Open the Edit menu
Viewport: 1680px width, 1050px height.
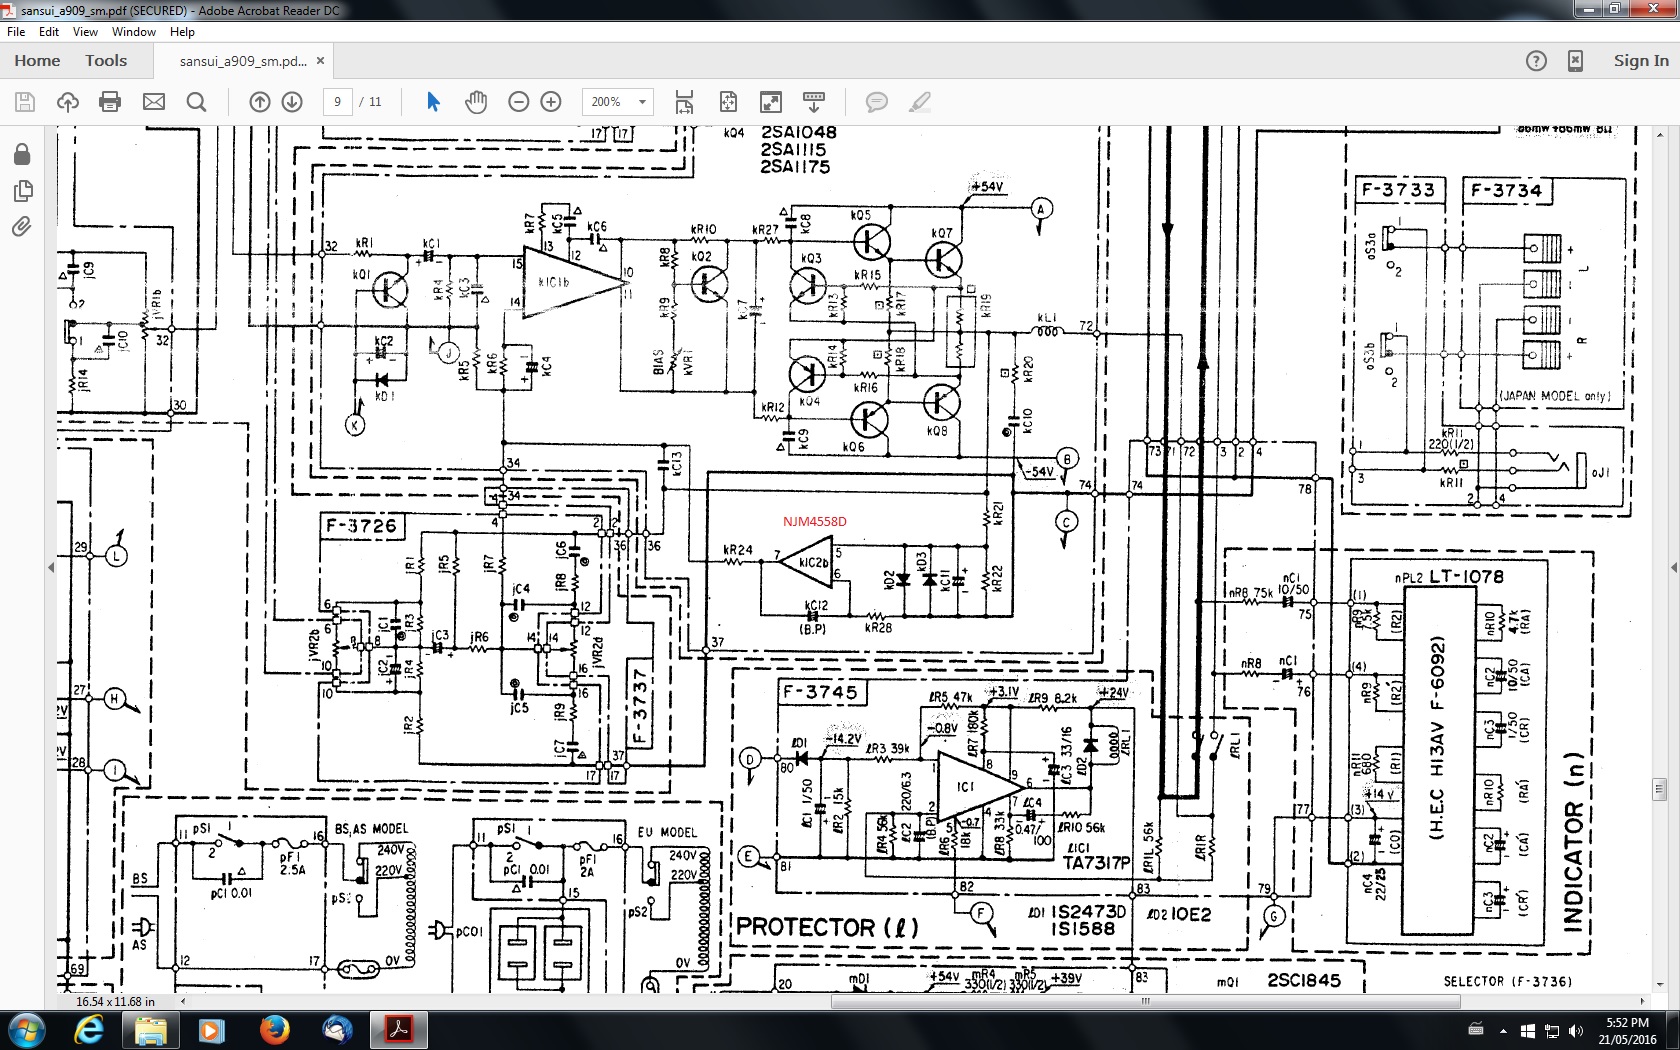(x=49, y=32)
